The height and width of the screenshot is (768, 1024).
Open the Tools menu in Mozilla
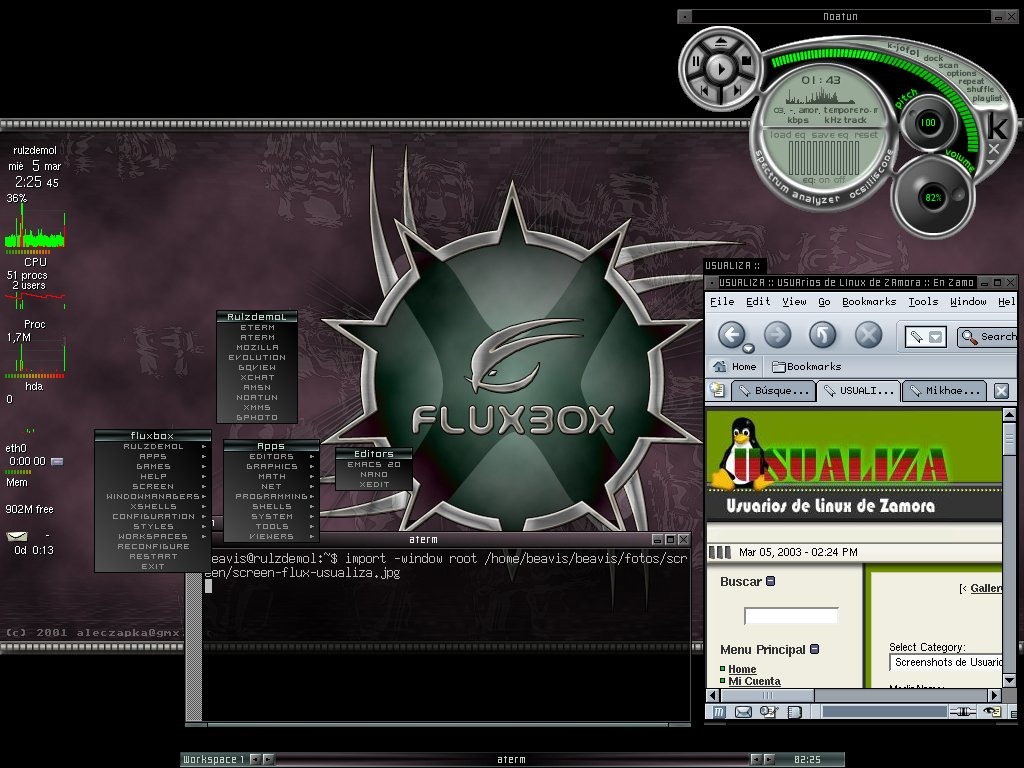pos(923,301)
